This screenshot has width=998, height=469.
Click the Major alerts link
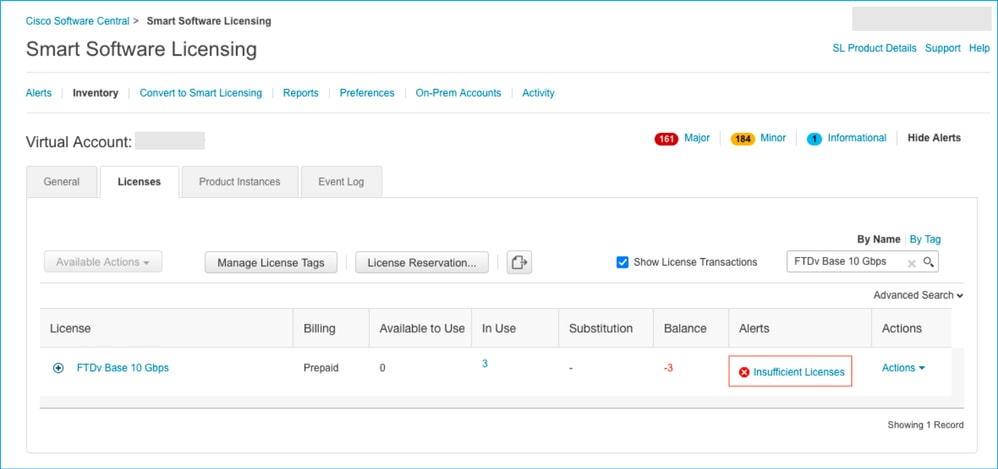[x=697, y=138]
